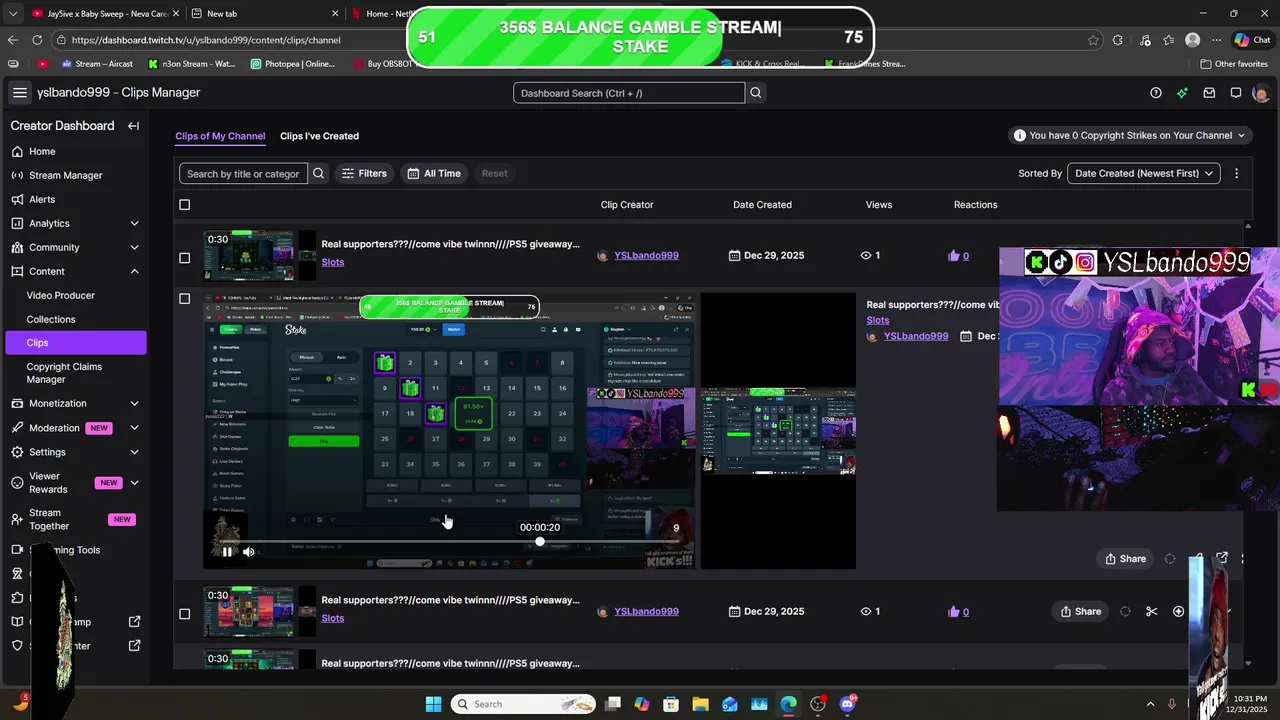Go back in the browser
Viewport: 1280px width, 720px height.
13,40
